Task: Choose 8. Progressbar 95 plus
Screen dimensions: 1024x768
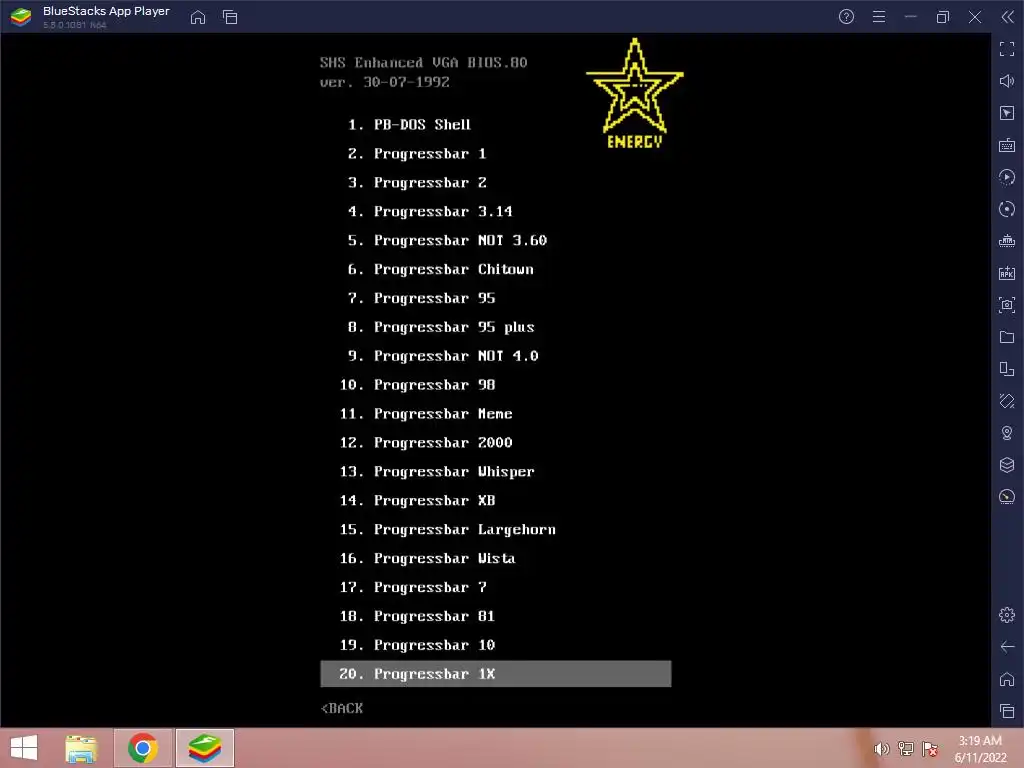Action: pos(441,327)
